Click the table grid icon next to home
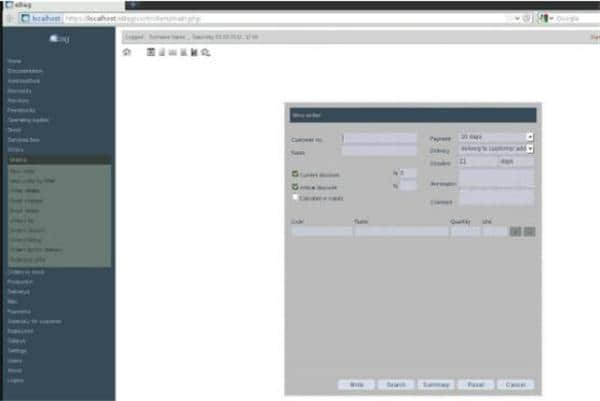This screenshot has width=600, height=401. 151,52
